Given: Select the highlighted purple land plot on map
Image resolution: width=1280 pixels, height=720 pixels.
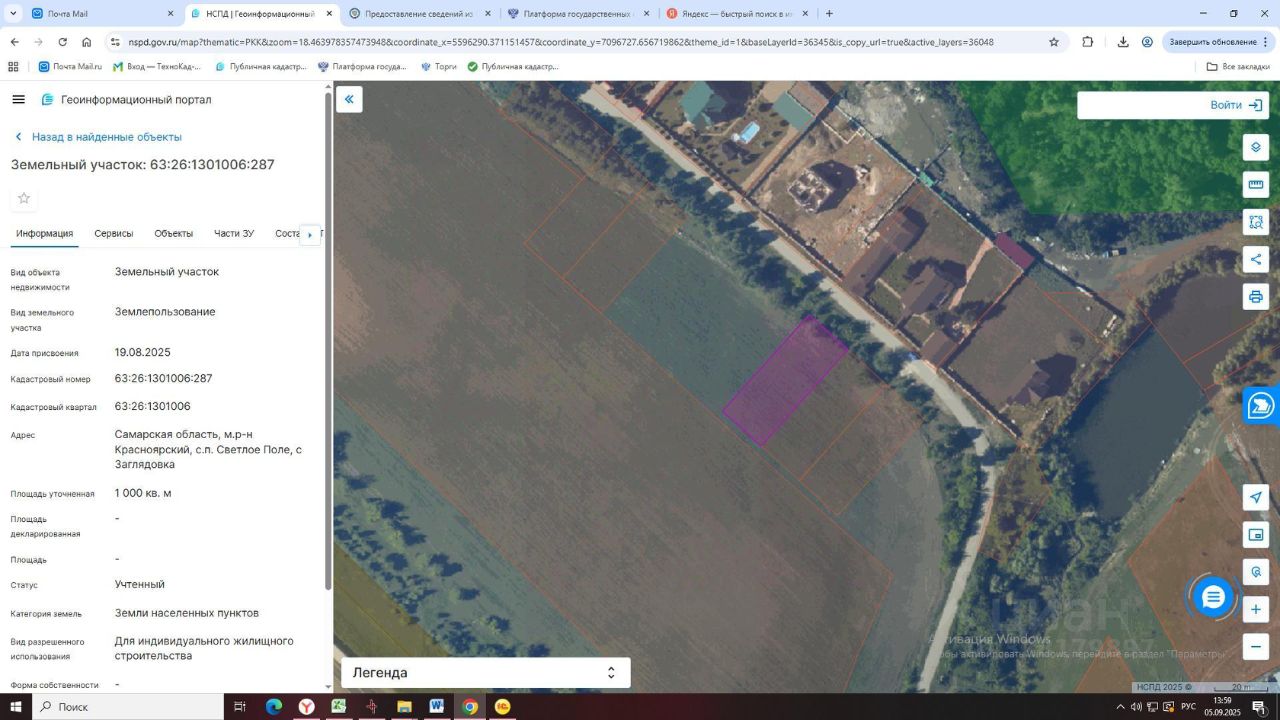Looking at the screenshot, I should point(786,381).
